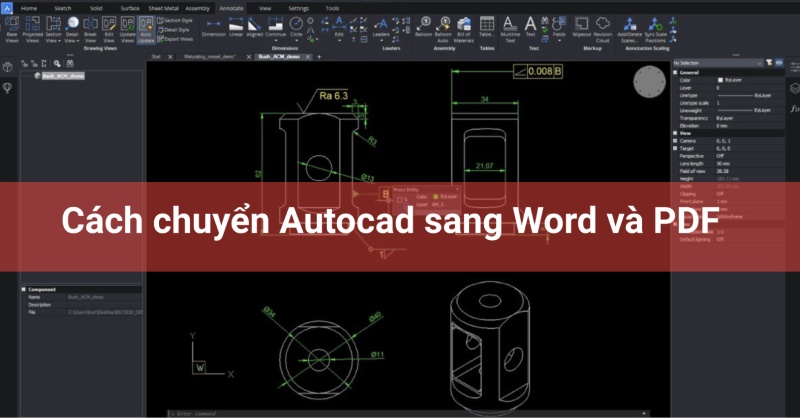Open Detail Style settings
The height and width of the screenshot is (418, 800).
click(173, 30)
